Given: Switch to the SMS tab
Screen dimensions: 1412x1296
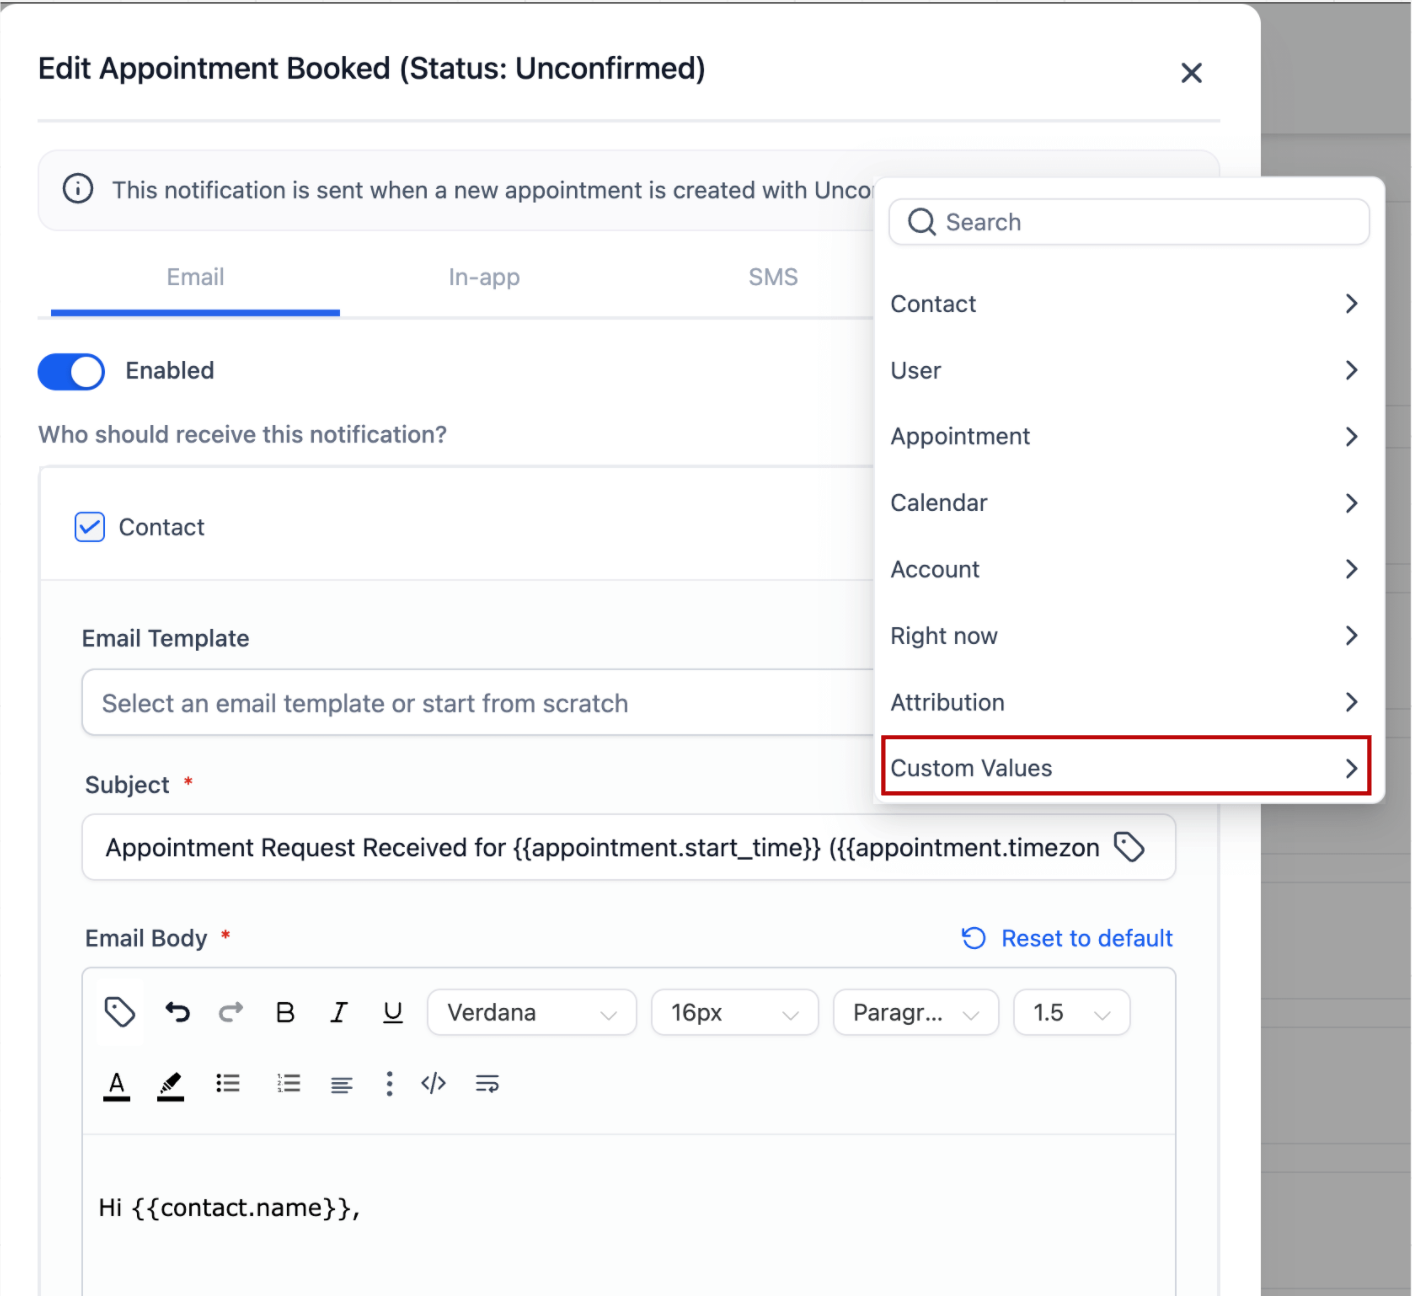Looking at the screenshot, I should [x=773, y=277].
